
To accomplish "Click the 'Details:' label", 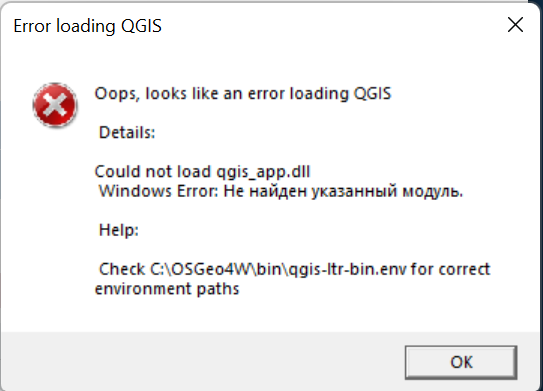I will pyautogui.click(x=127, y=132).
